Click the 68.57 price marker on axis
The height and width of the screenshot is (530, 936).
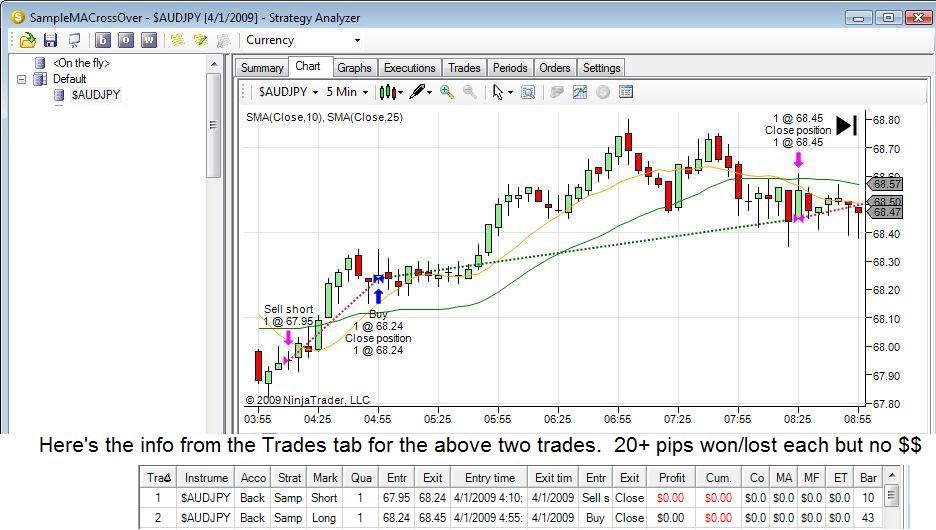pyautogui.click(x=885, y=184)
